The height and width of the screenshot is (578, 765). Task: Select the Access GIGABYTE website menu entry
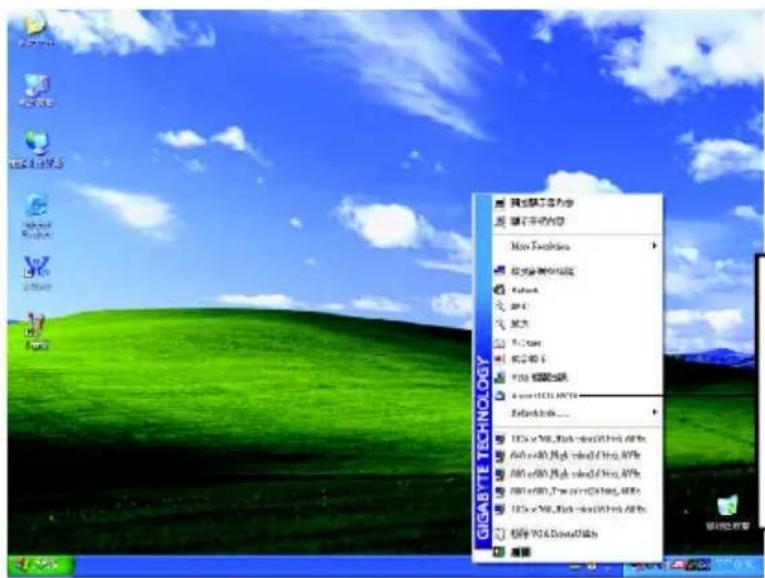tap(577, 396)
